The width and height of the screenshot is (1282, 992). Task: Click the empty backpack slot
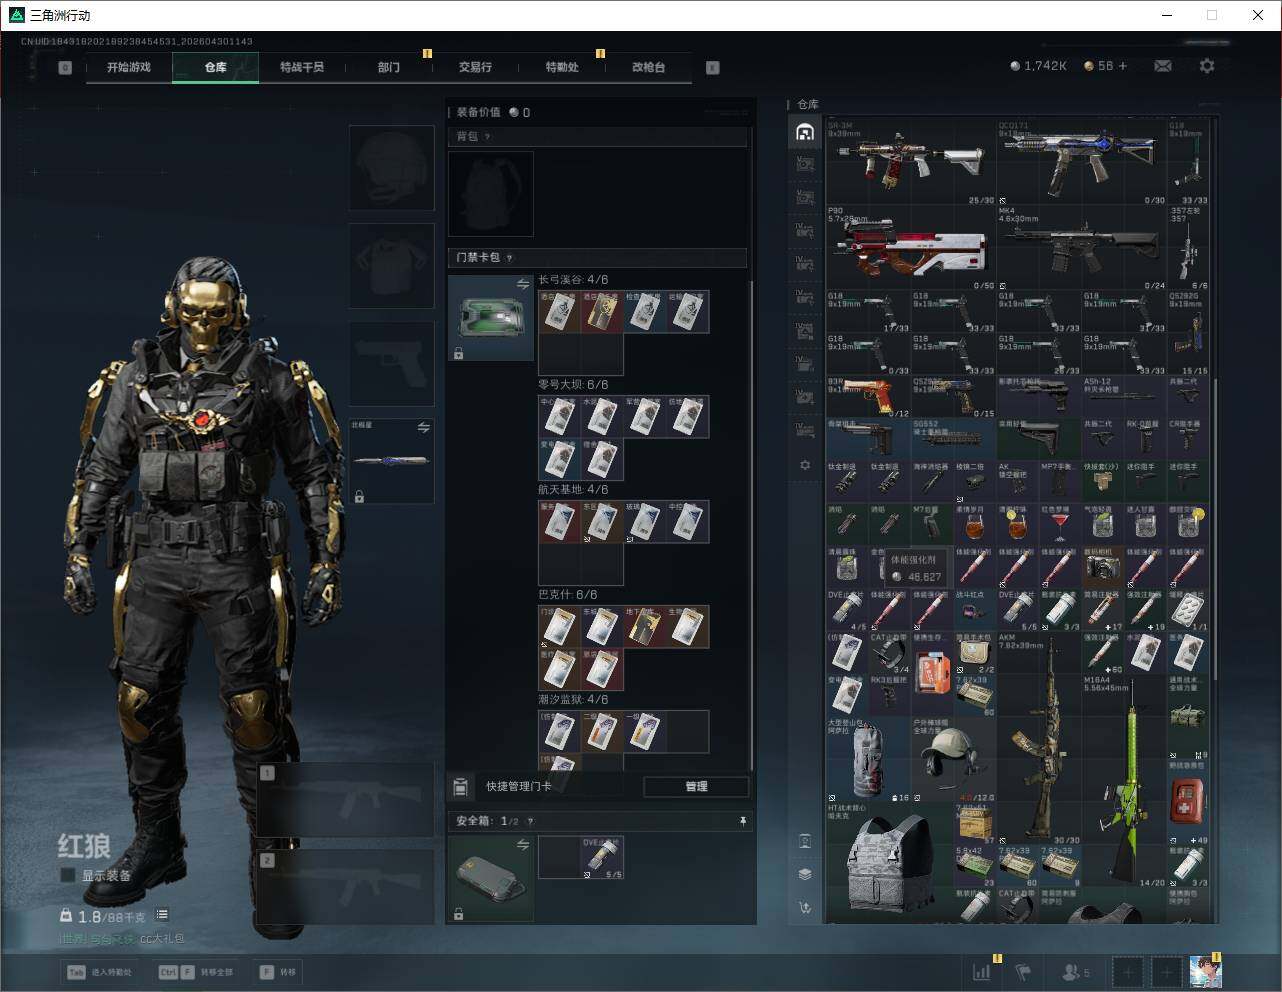pos(491,194)
